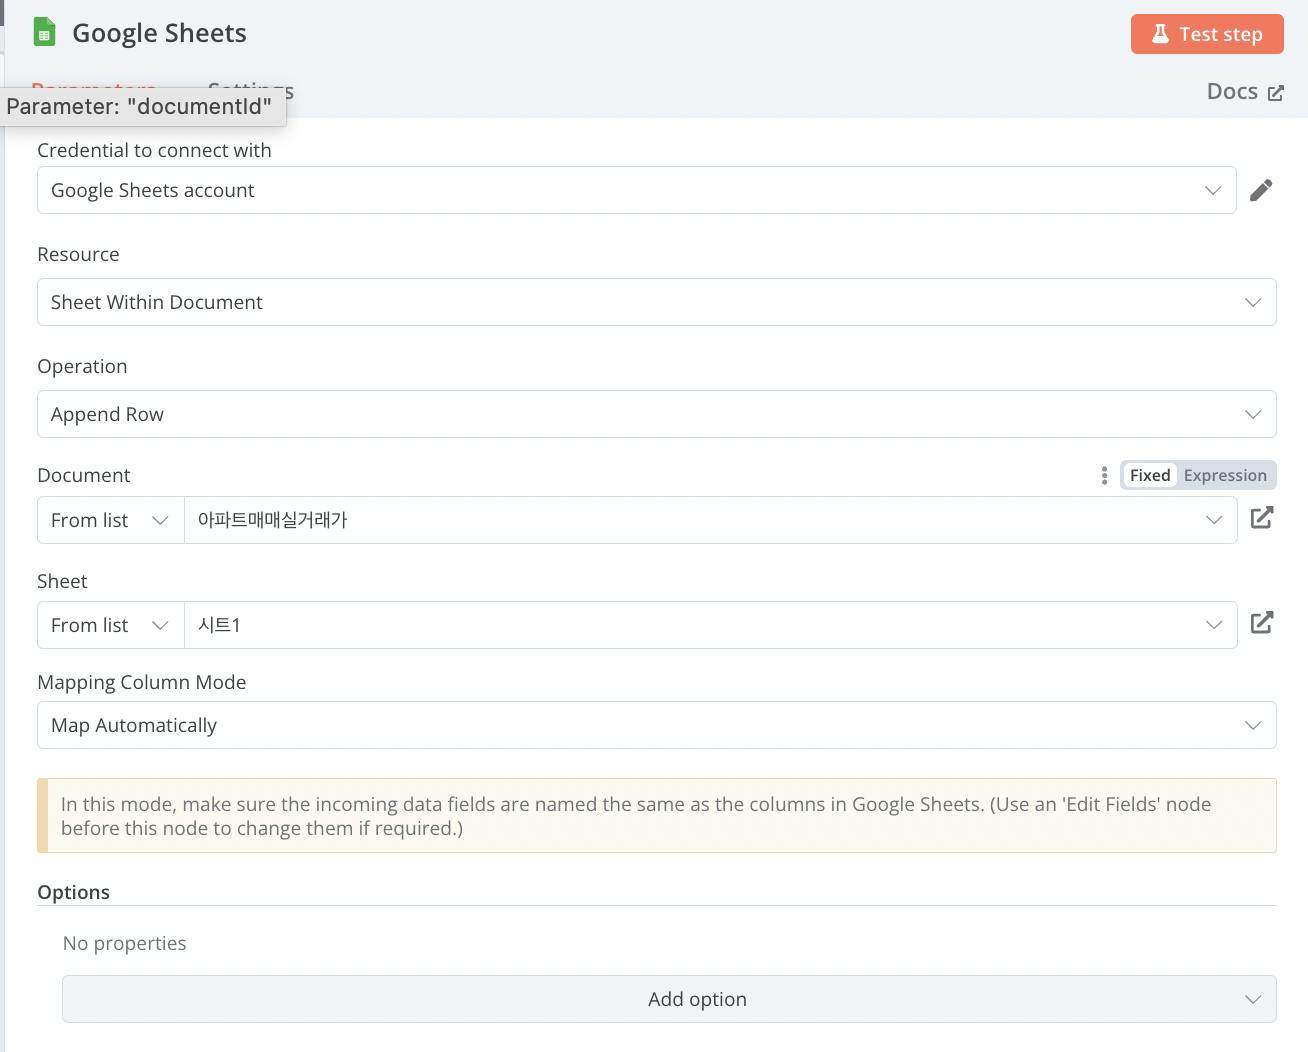The width and height of the screenshot is (1308, 1052).
Task: Expand the Resource dropdown
Action: [x=656, y=302]
